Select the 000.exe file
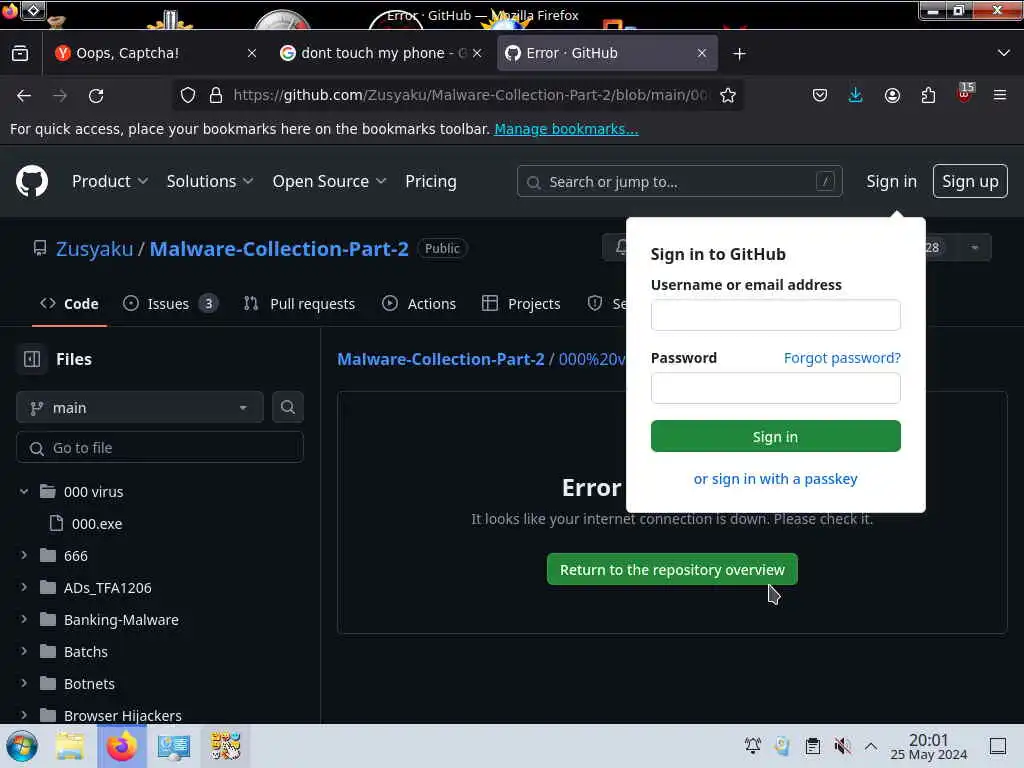 (x=97, y=524)
